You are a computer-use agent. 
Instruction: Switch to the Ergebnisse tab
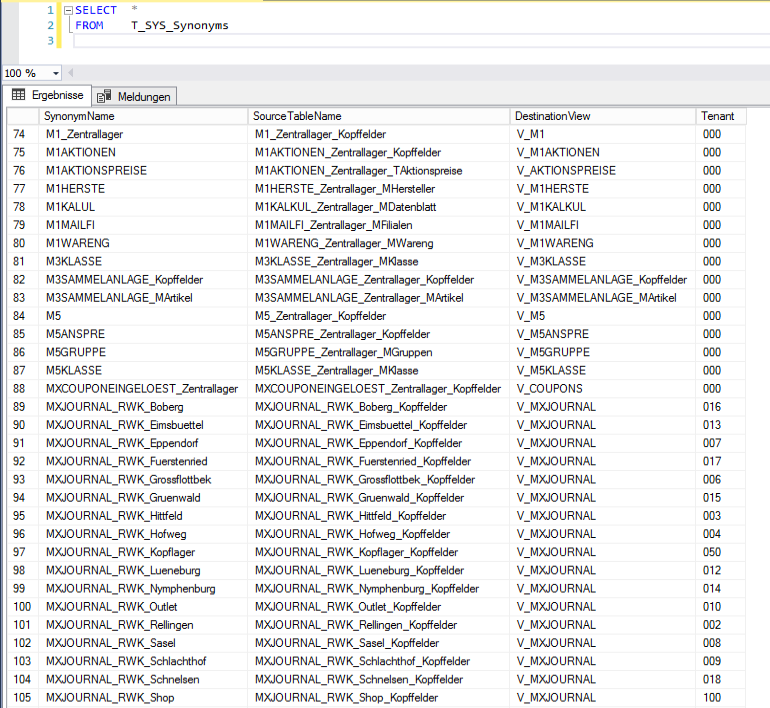(x=47, y=95)
